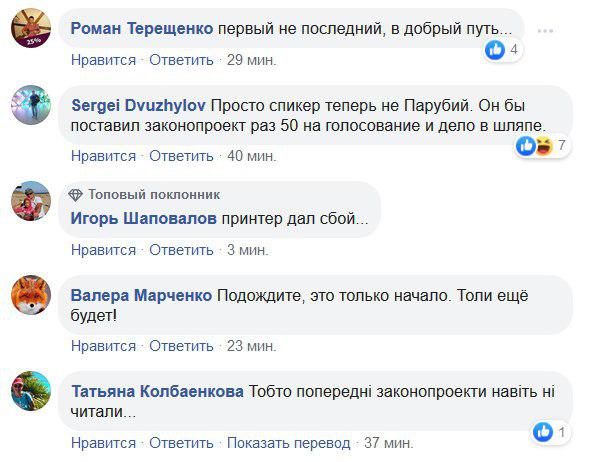610x462 pixels.
Task: Open Татьяна Колбаенкова's avatar picture
Action: click(x=31, y=391)
